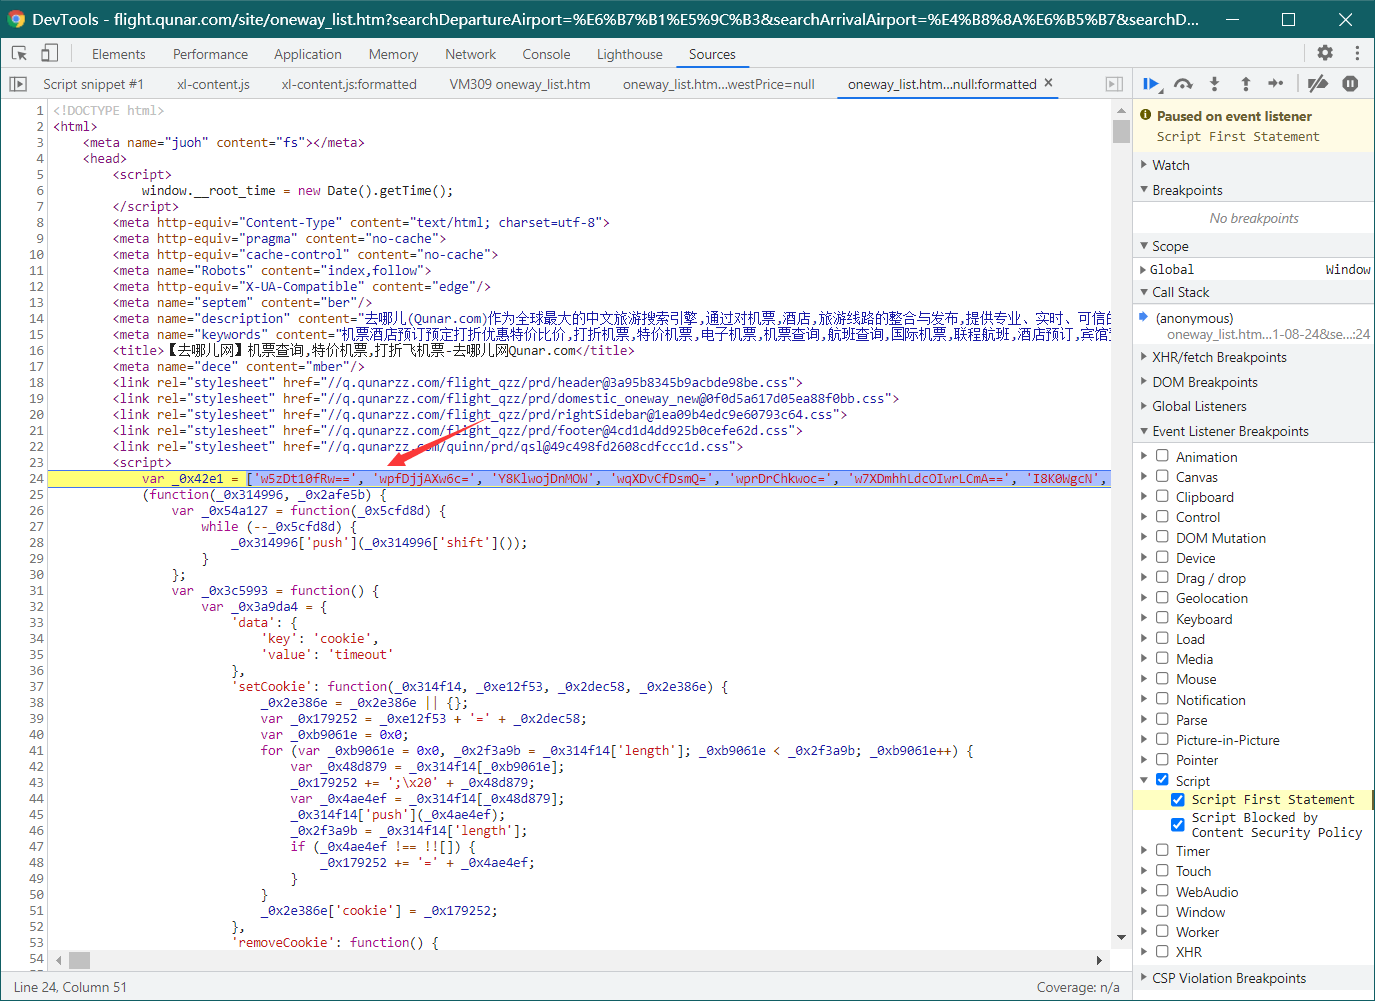This screenshot has height=1001, width=1375.
Task: Toggle the debugger sidebar pane icon
Action: click(1114, 84)
